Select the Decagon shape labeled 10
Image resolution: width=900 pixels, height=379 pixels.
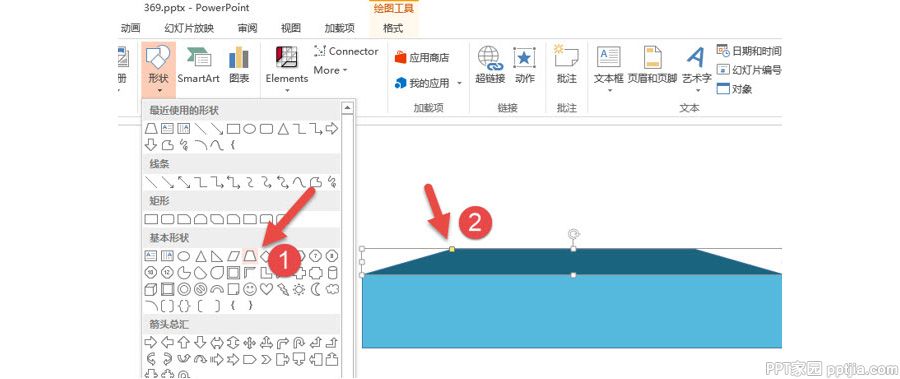(151, 272)
